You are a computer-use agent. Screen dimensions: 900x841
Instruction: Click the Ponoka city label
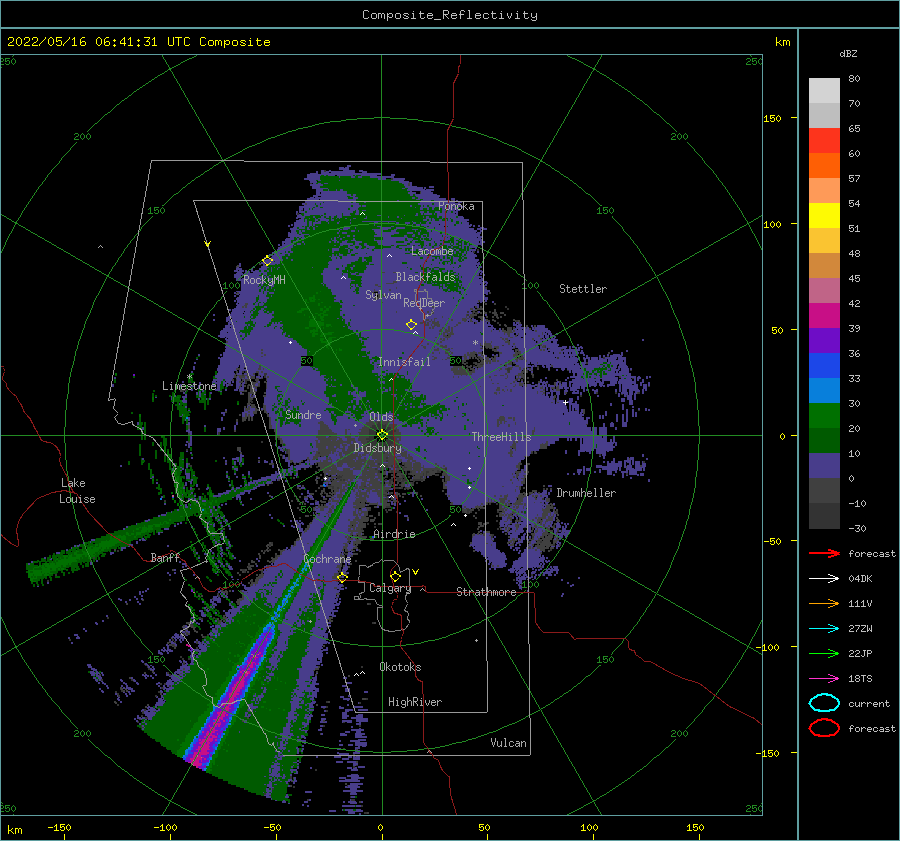click(x=456, y=206)
